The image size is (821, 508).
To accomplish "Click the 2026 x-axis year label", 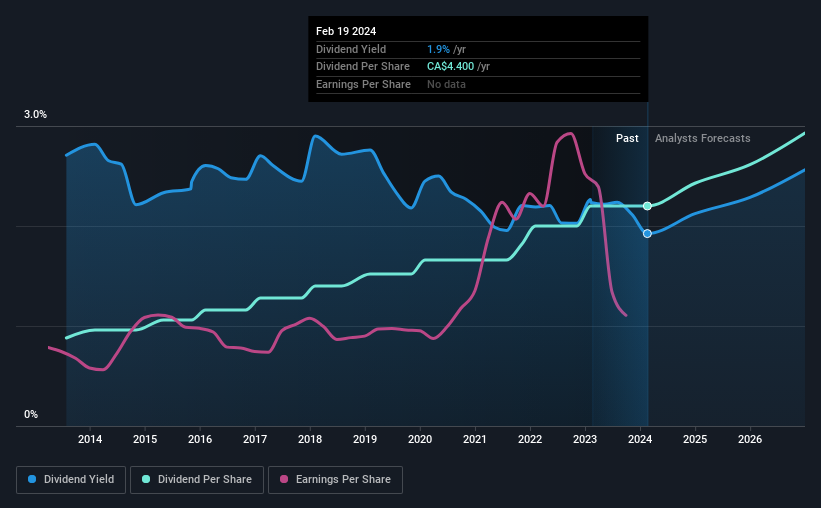I will point(750,439).
